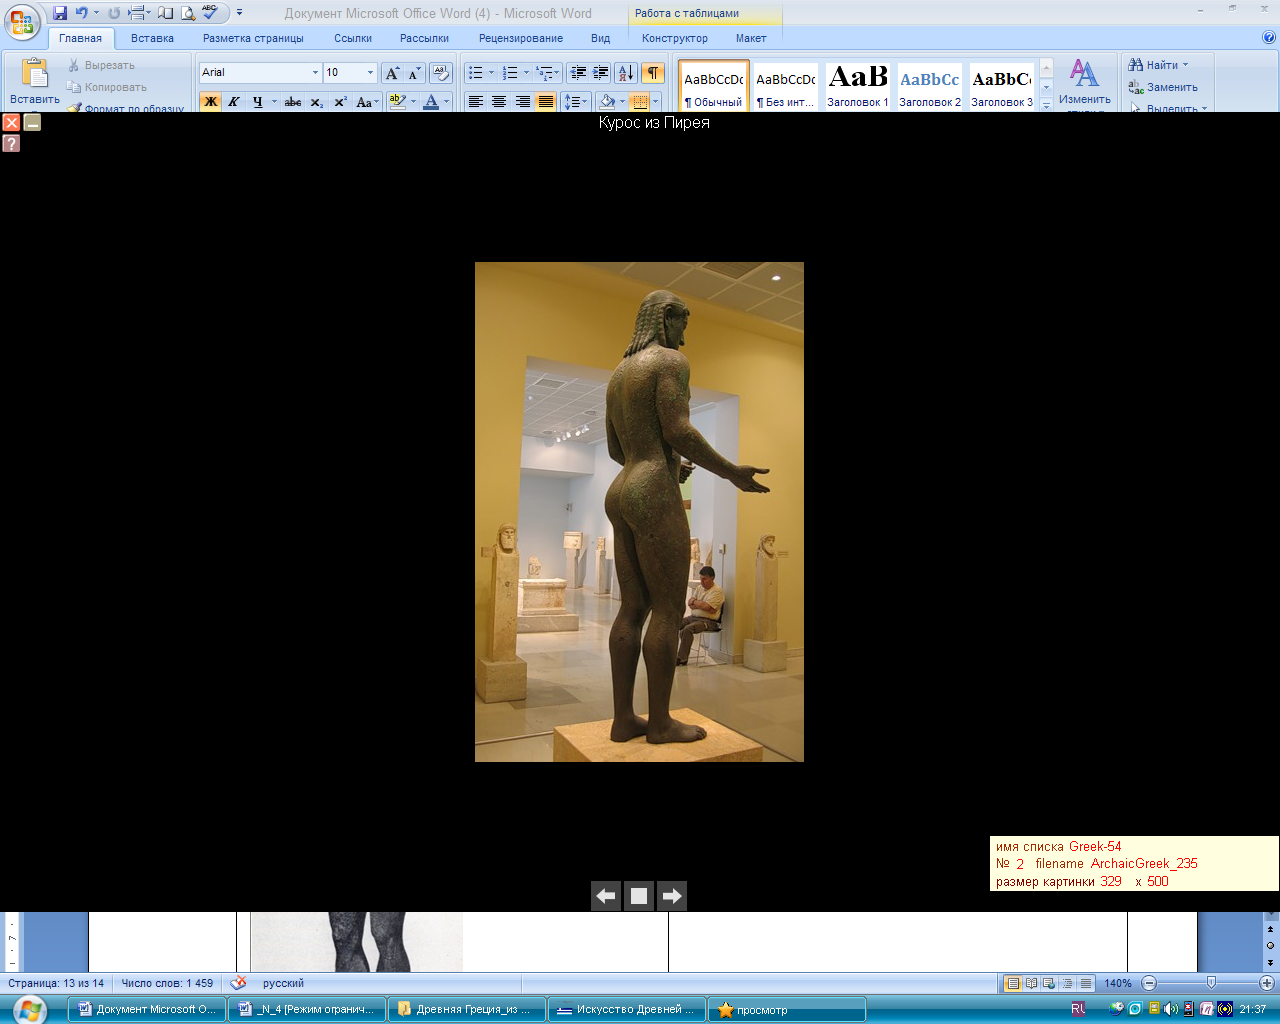
Task: Toggle the show paragraph marks ¶ button
Action: (x=653, y=73)
